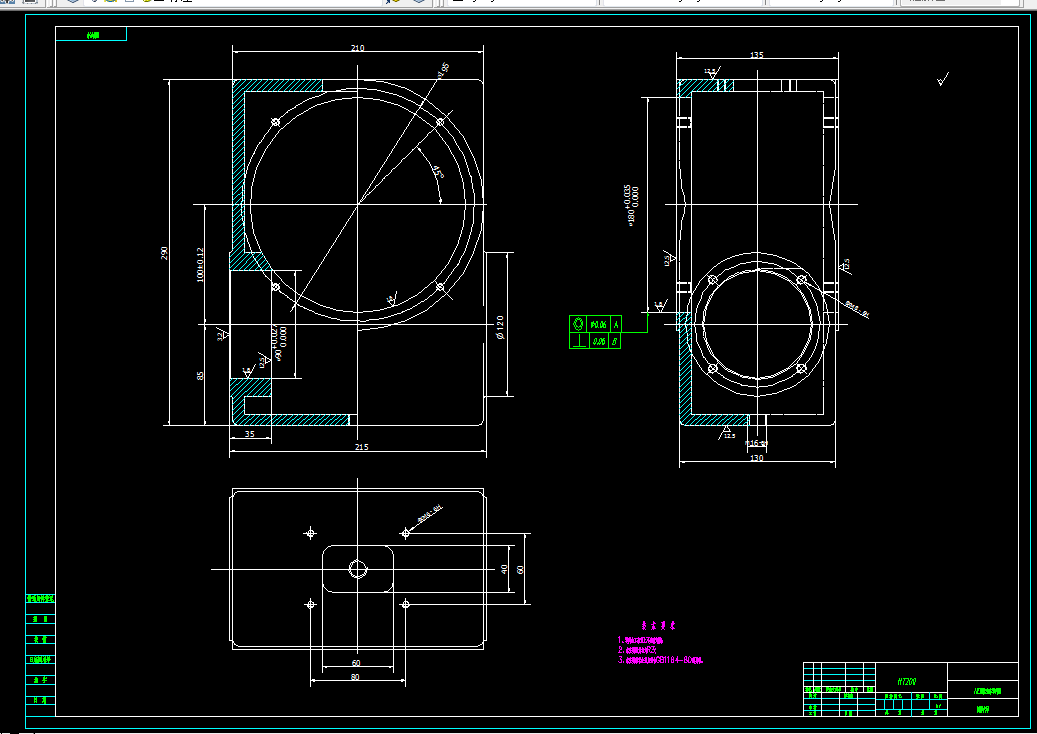Click the 40 dimension in bottom view
This screenshot has width=1037, height=734.
504,569
